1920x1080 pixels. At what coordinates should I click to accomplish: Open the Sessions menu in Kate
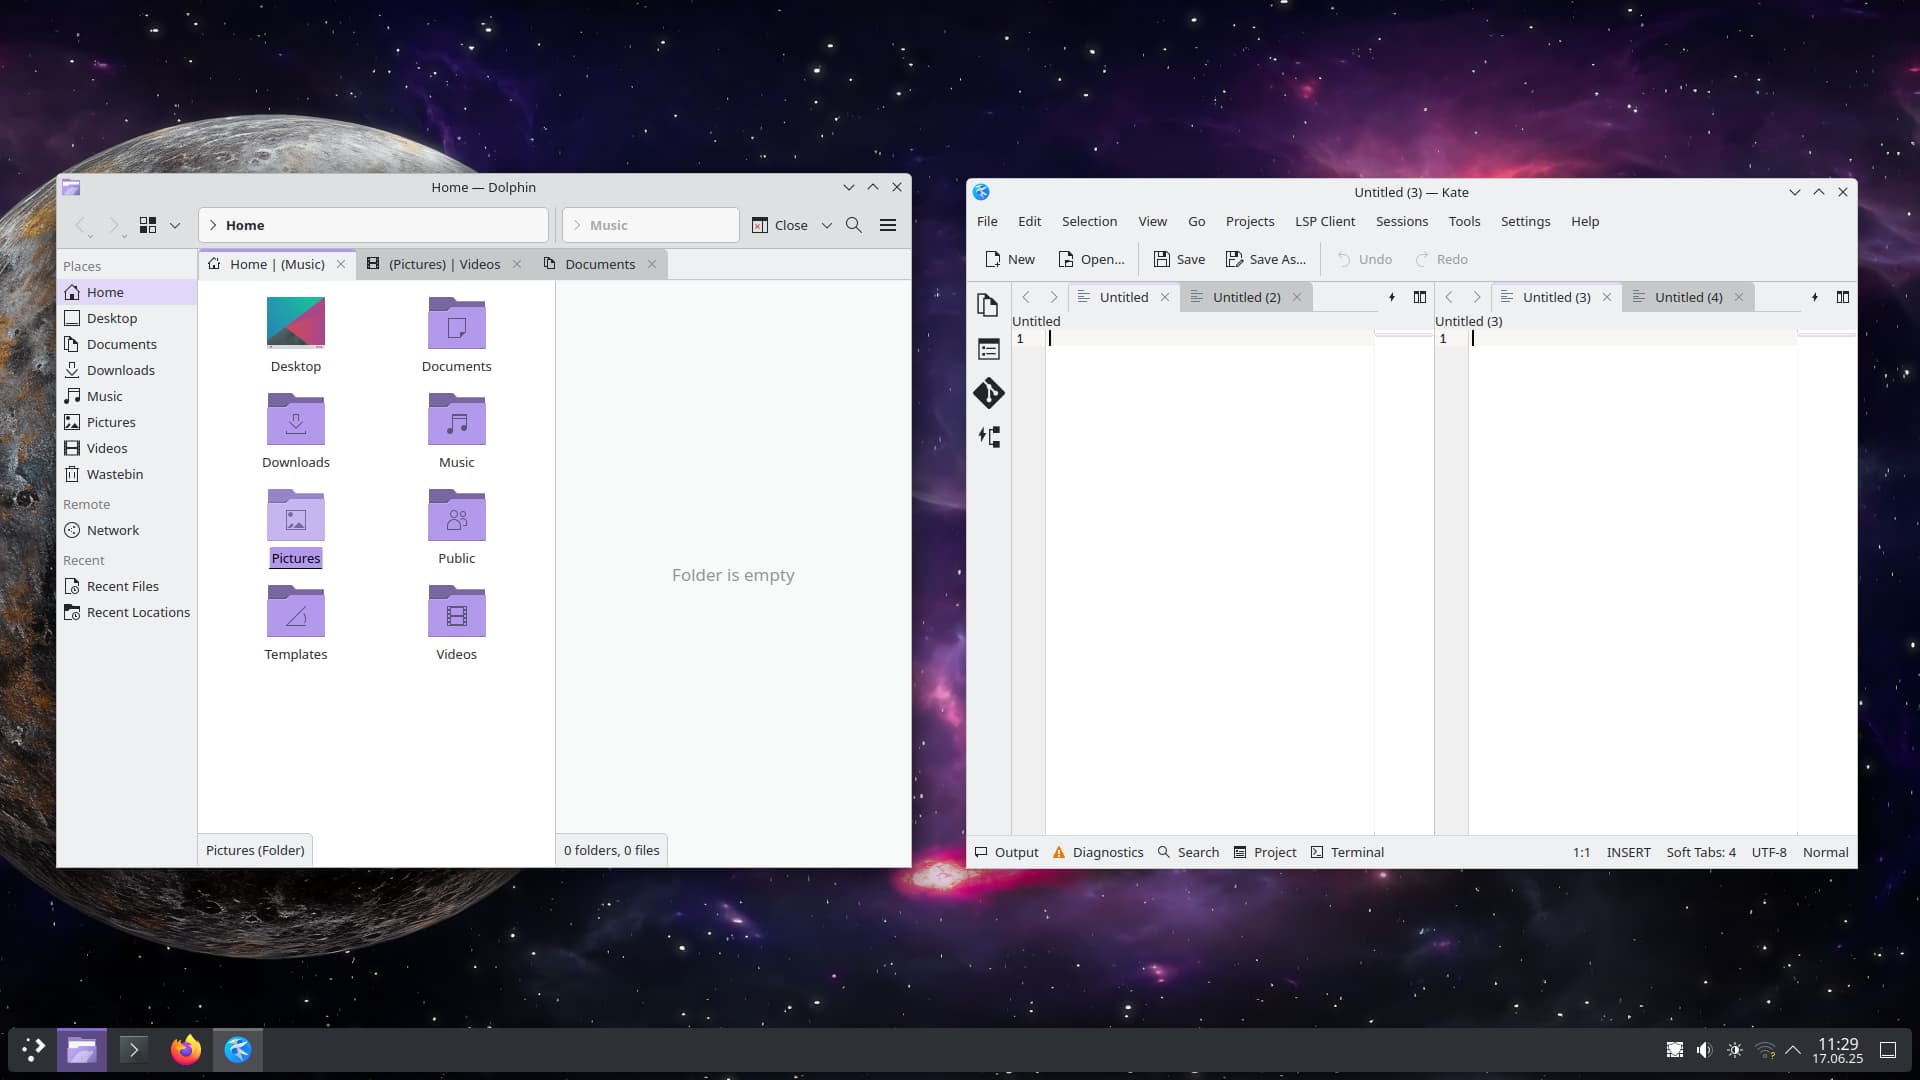pos(1401,221)
